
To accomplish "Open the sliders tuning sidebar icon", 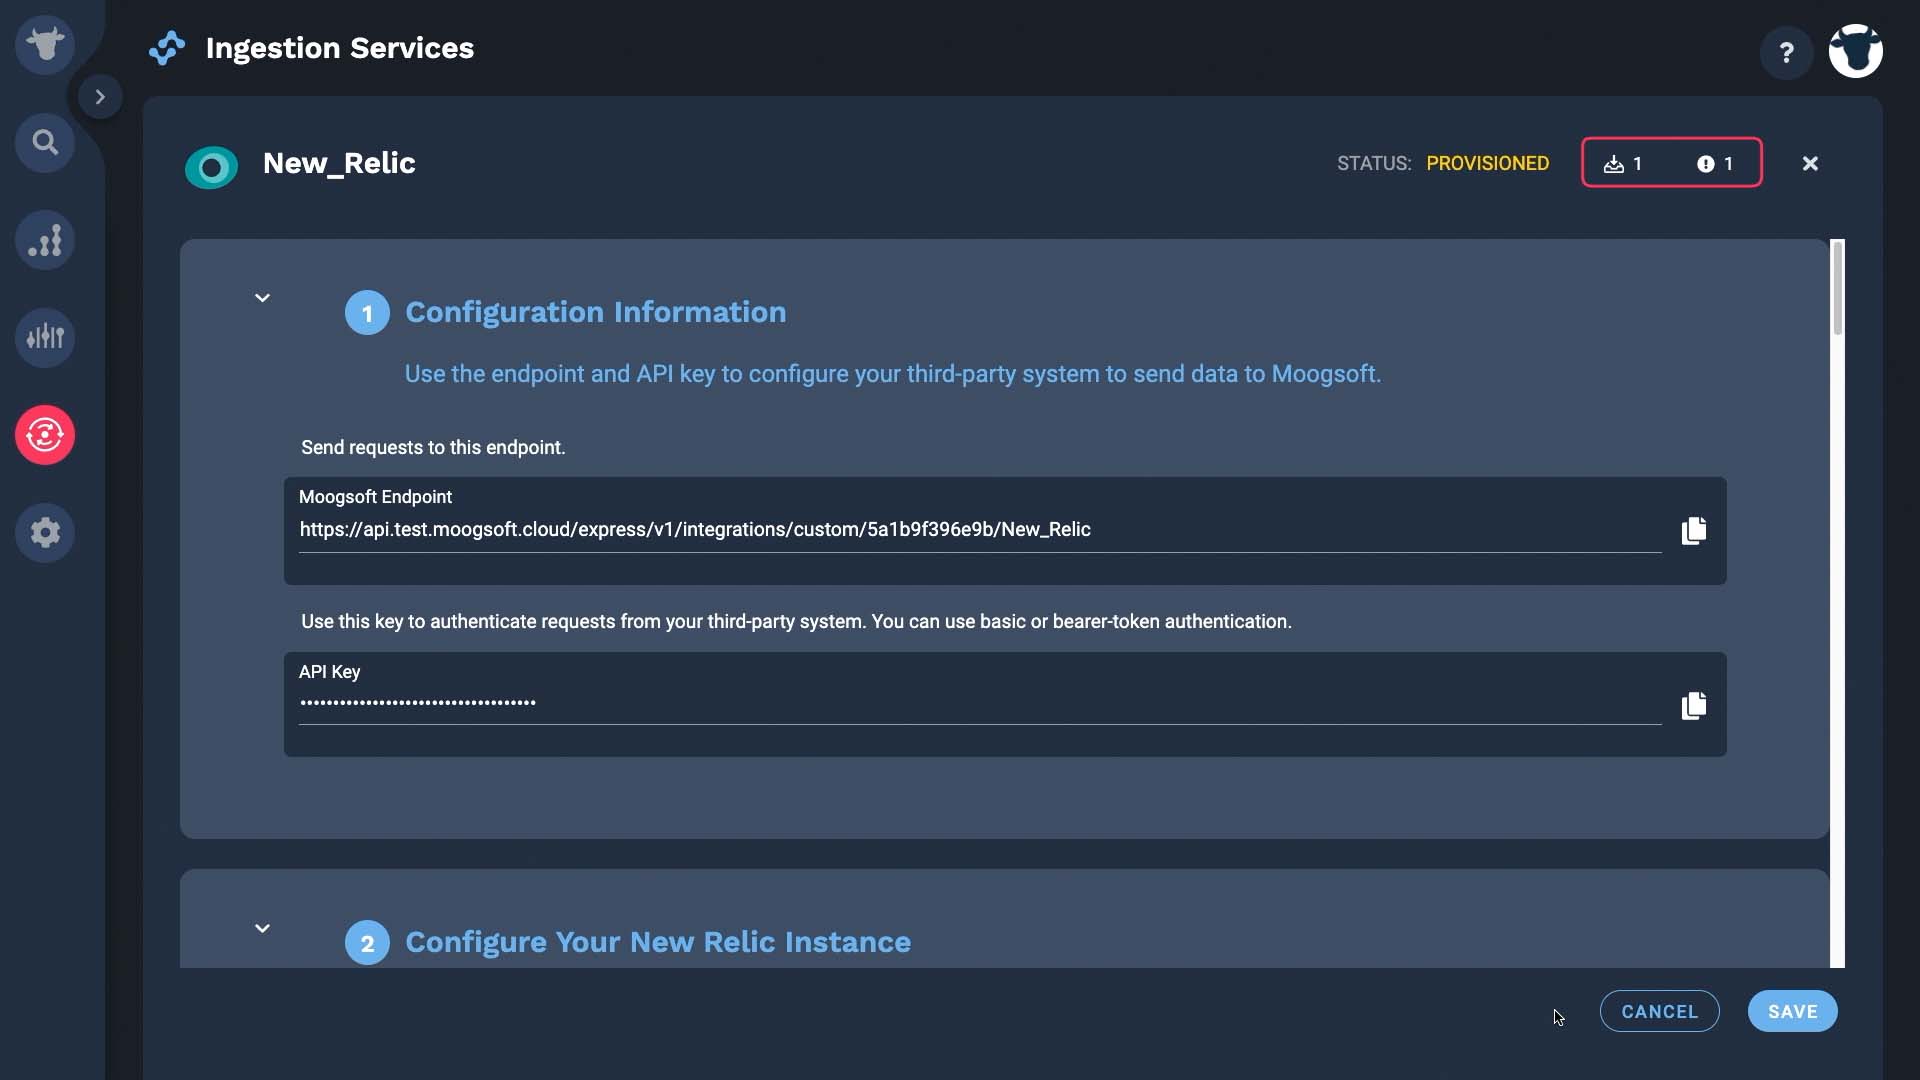I will [45, 337].
